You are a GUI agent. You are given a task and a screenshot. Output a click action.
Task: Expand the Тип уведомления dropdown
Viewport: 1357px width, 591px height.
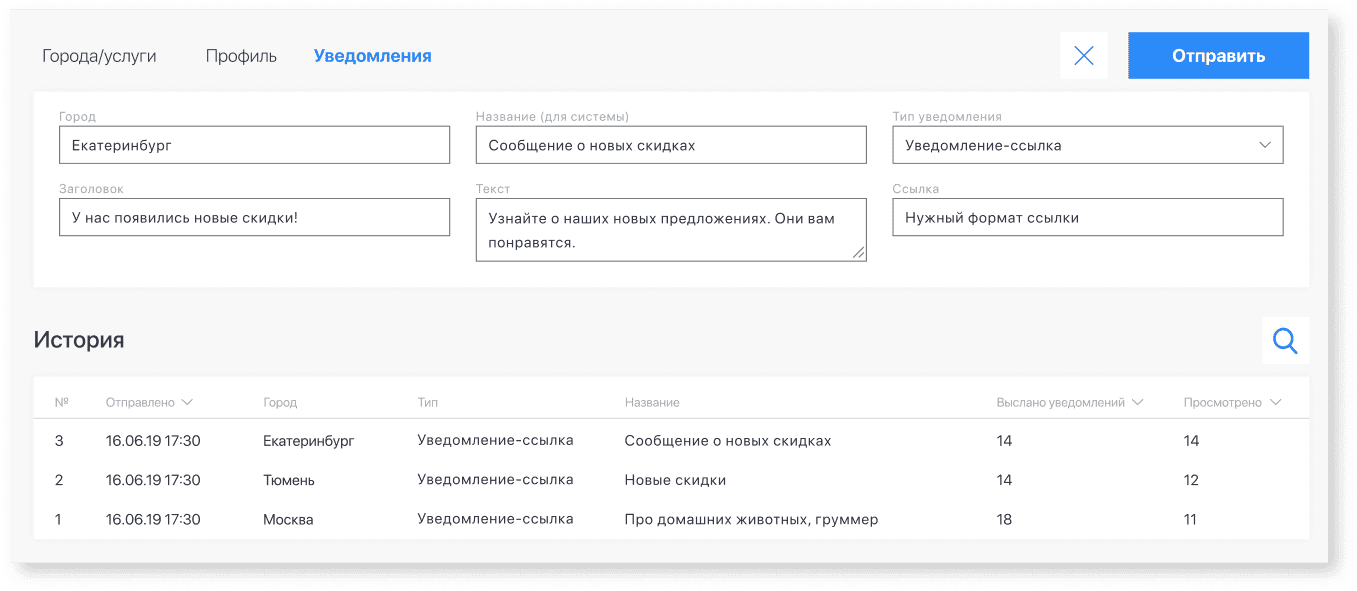tap(1087, 145)
